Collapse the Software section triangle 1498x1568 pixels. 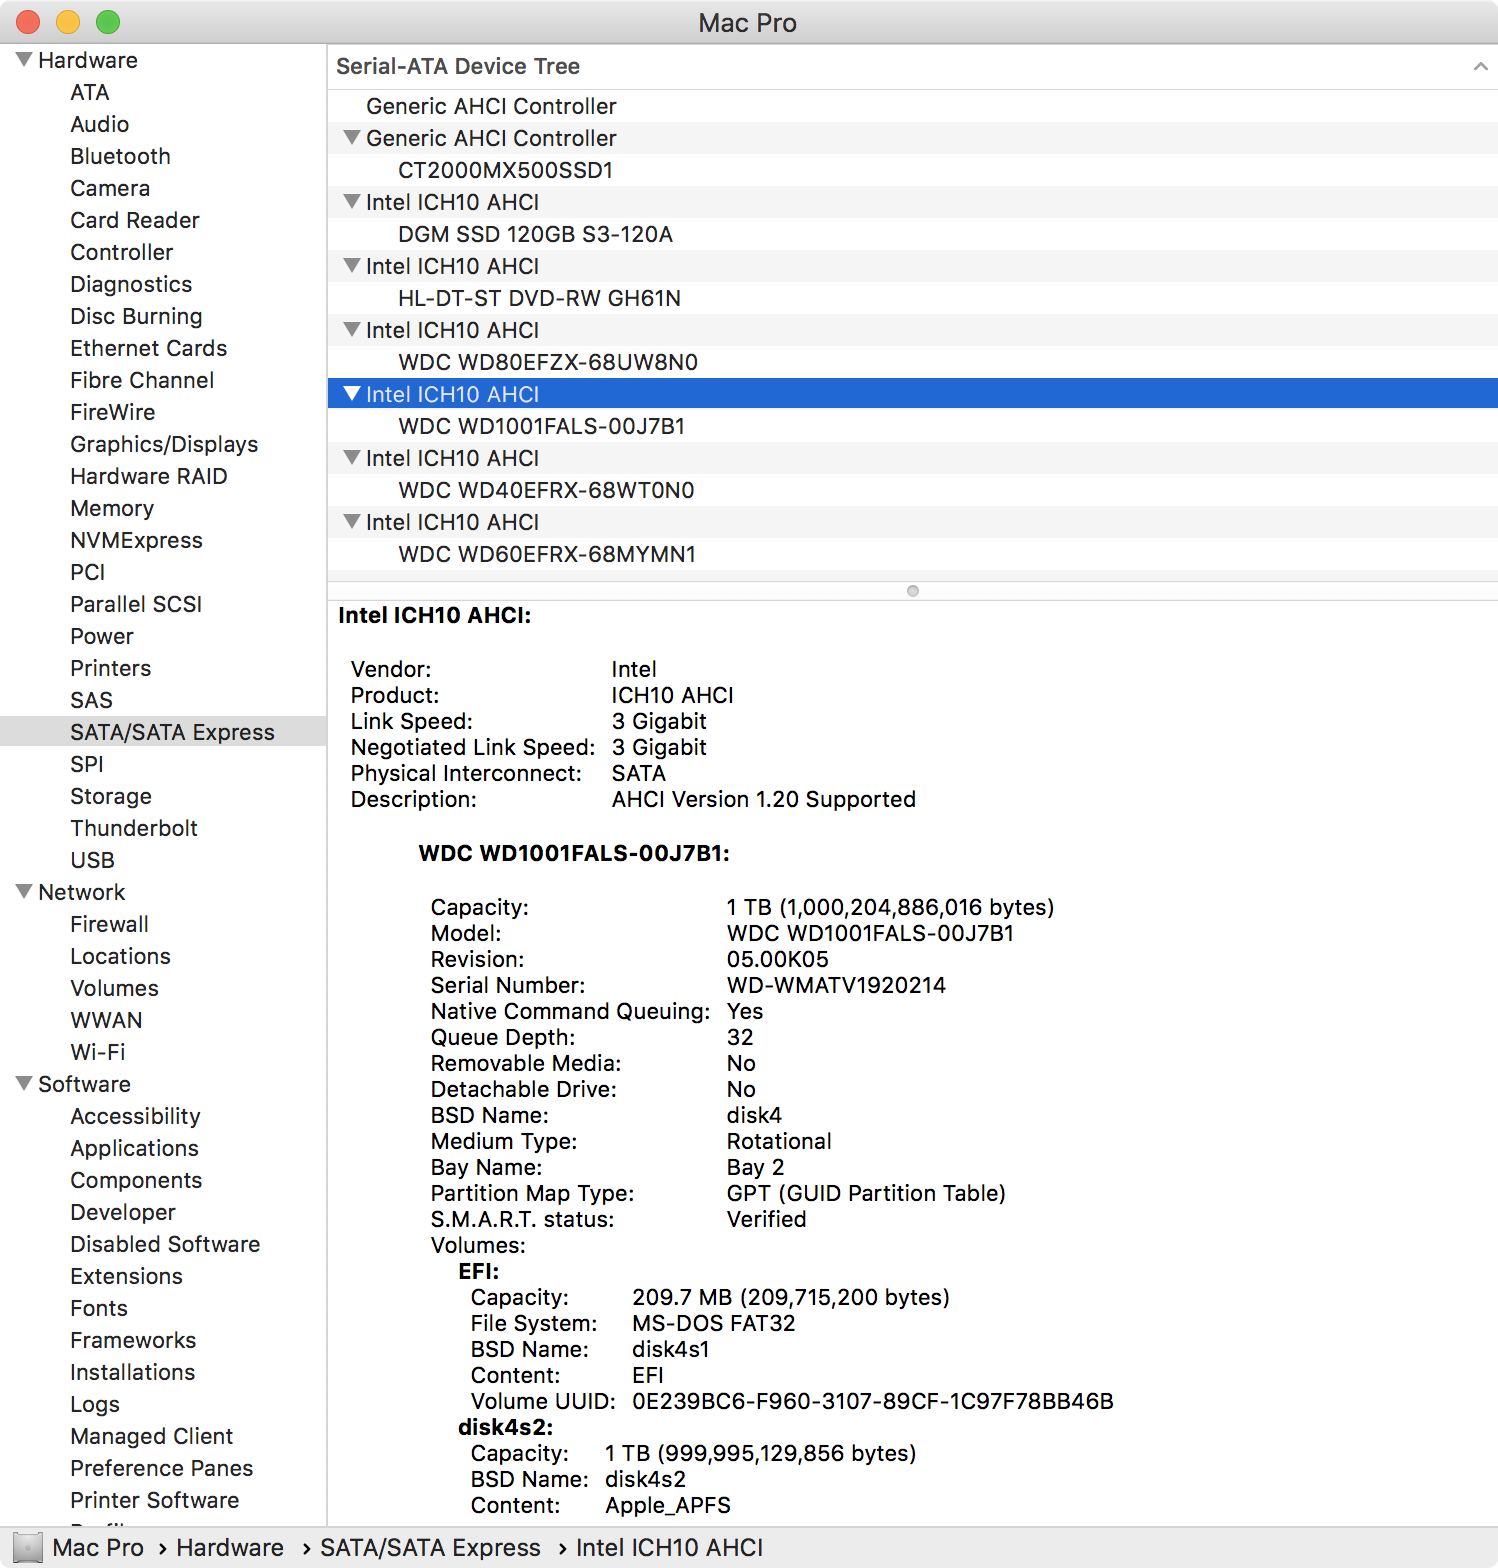[x=24, y=1084]
